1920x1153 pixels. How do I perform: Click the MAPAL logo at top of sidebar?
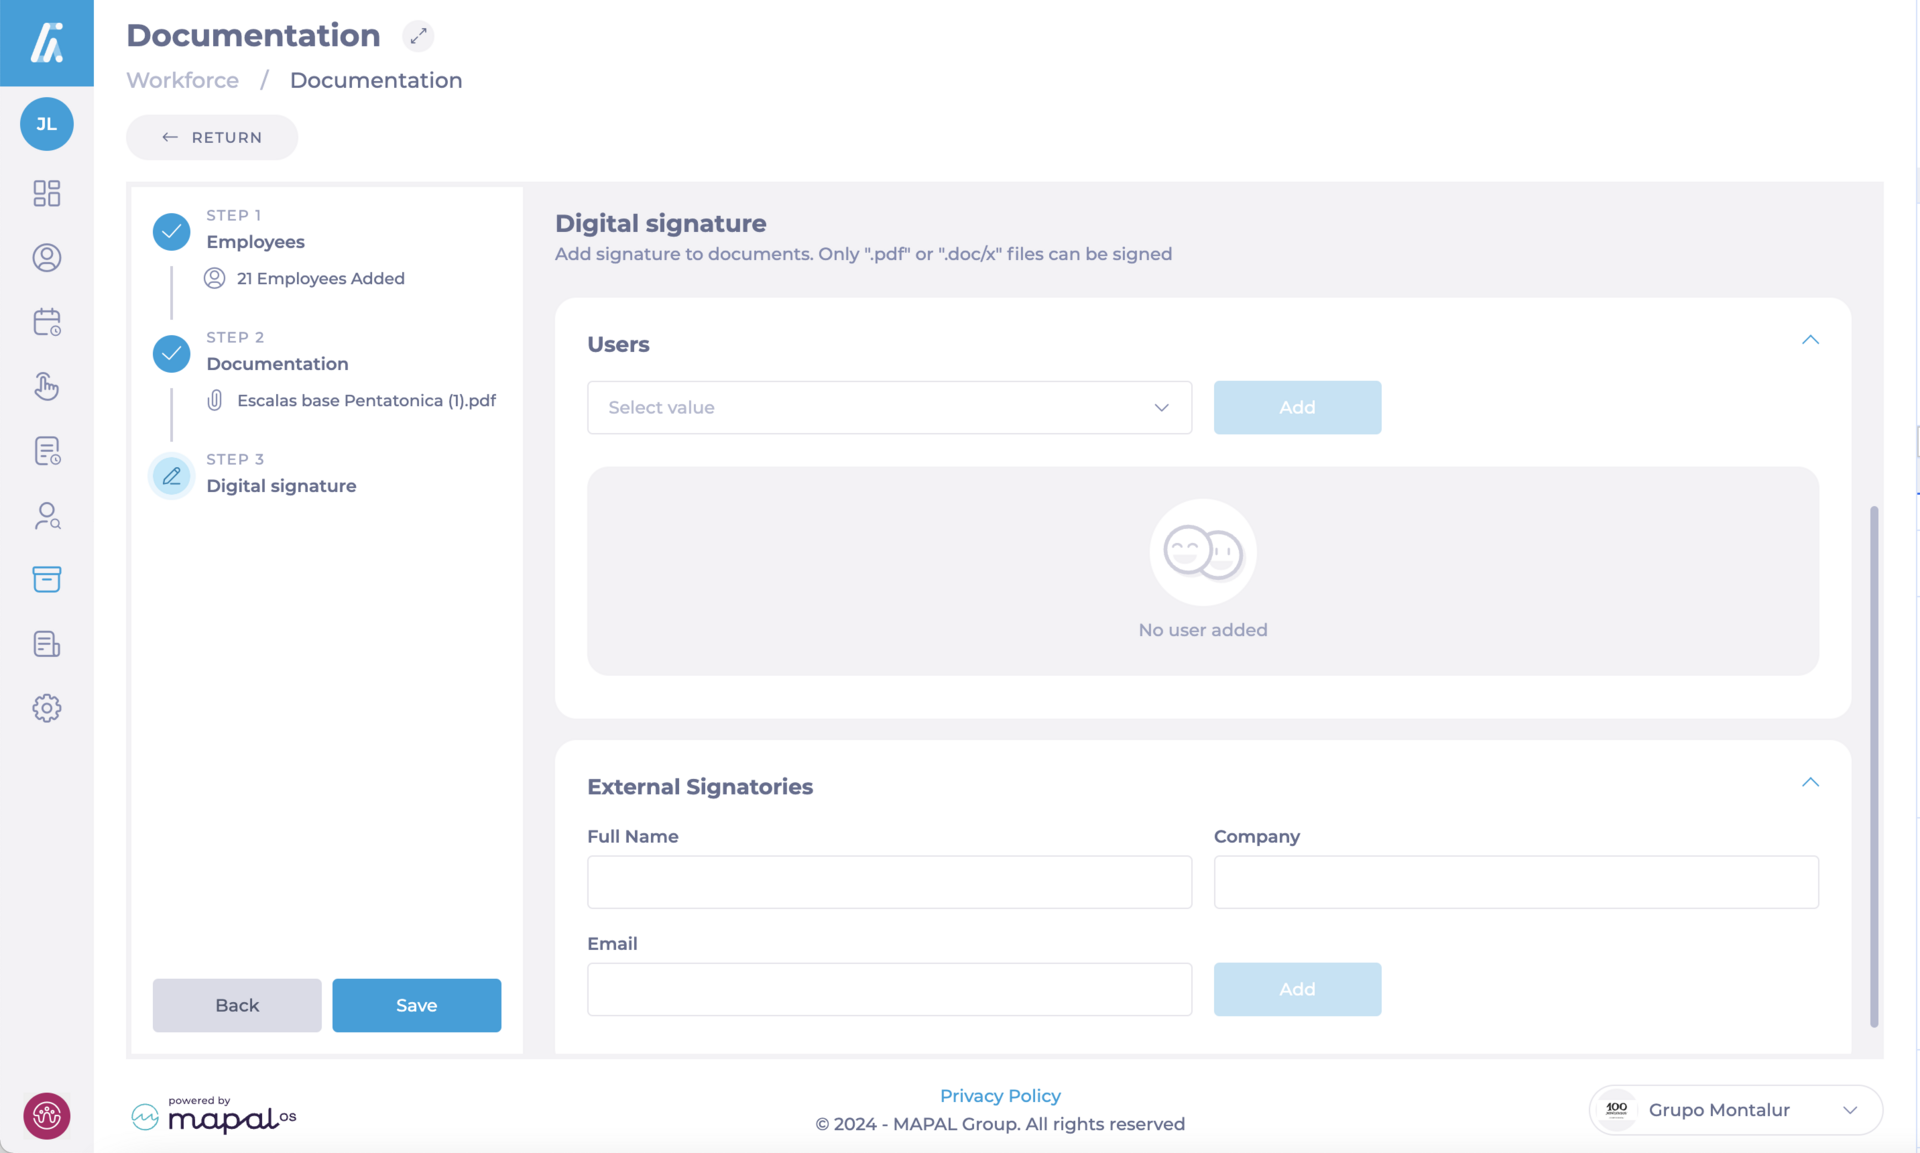47,43
